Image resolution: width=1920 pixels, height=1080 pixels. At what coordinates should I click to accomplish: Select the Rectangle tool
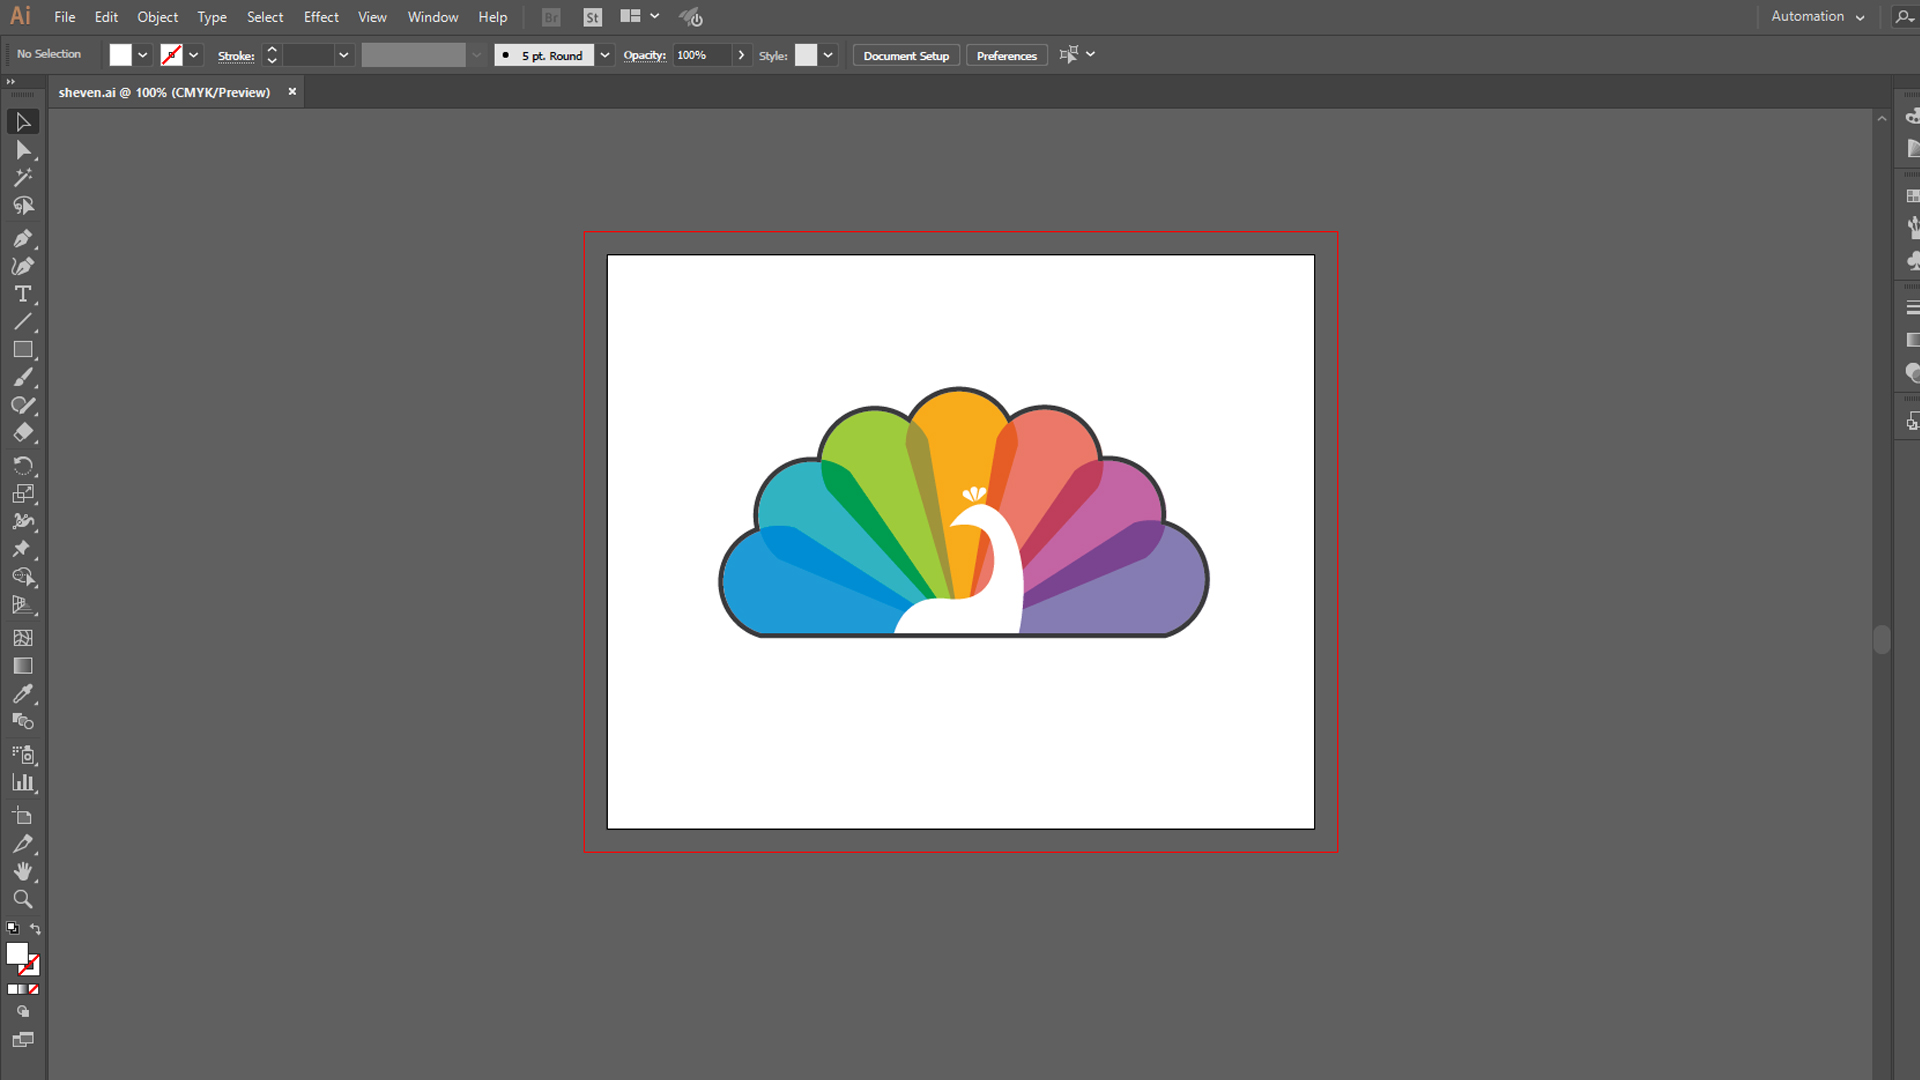tap(23, 350)
